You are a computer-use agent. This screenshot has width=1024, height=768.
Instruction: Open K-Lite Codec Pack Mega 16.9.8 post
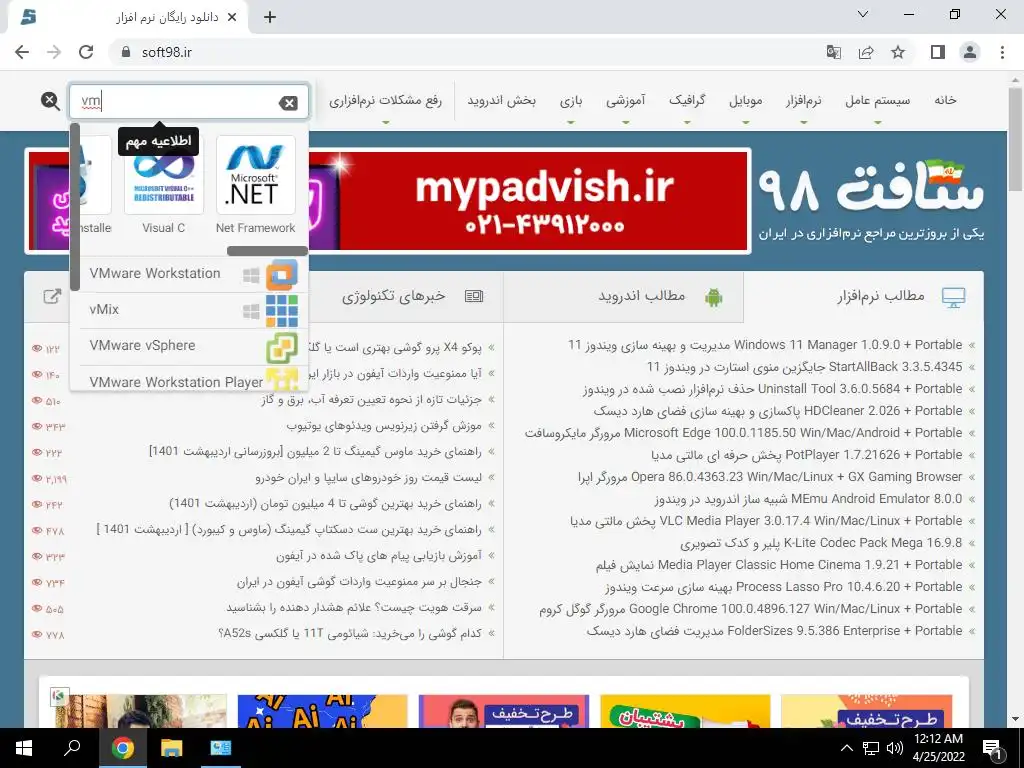point(821,543)
